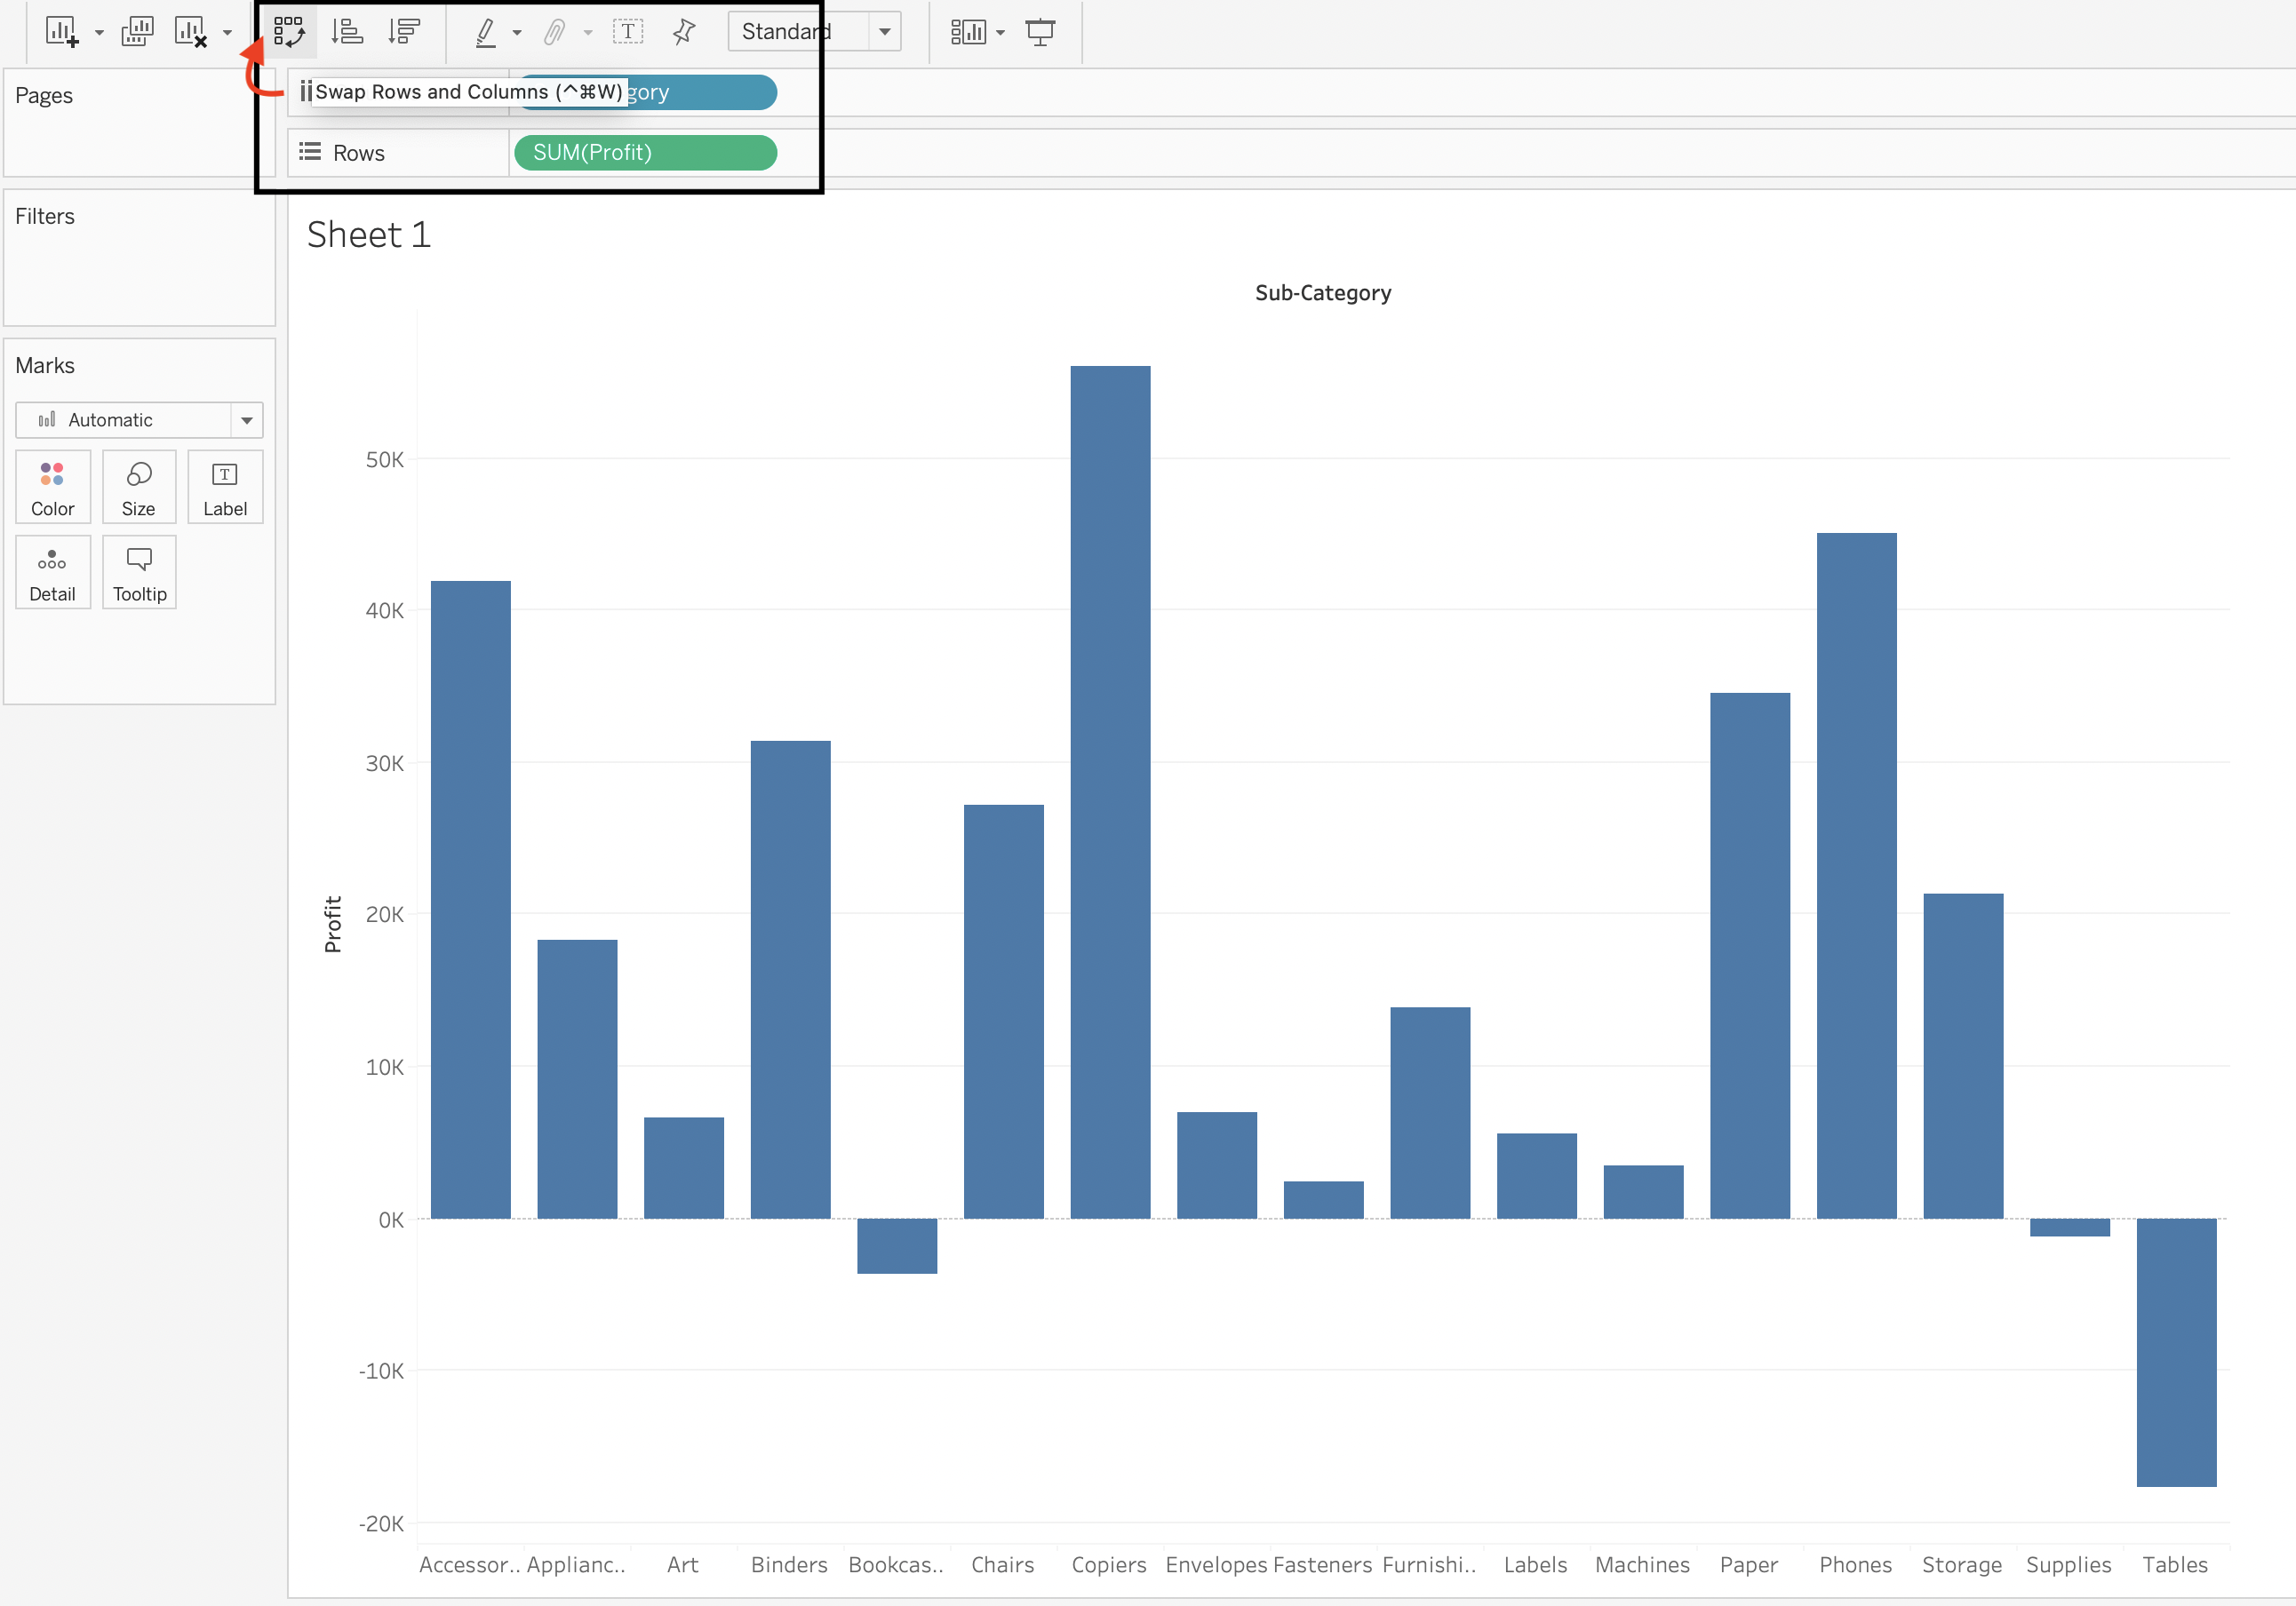Image resolution: width=2296 pixels, height=1606 pixels.
Task: Click the Fix Axes pin icon
Action: click(683, 31)
